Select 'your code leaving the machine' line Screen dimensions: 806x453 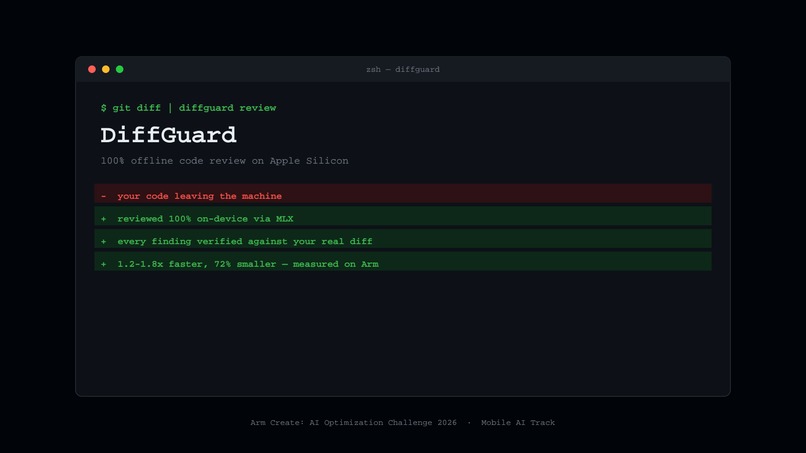click(x=403, y=194)
